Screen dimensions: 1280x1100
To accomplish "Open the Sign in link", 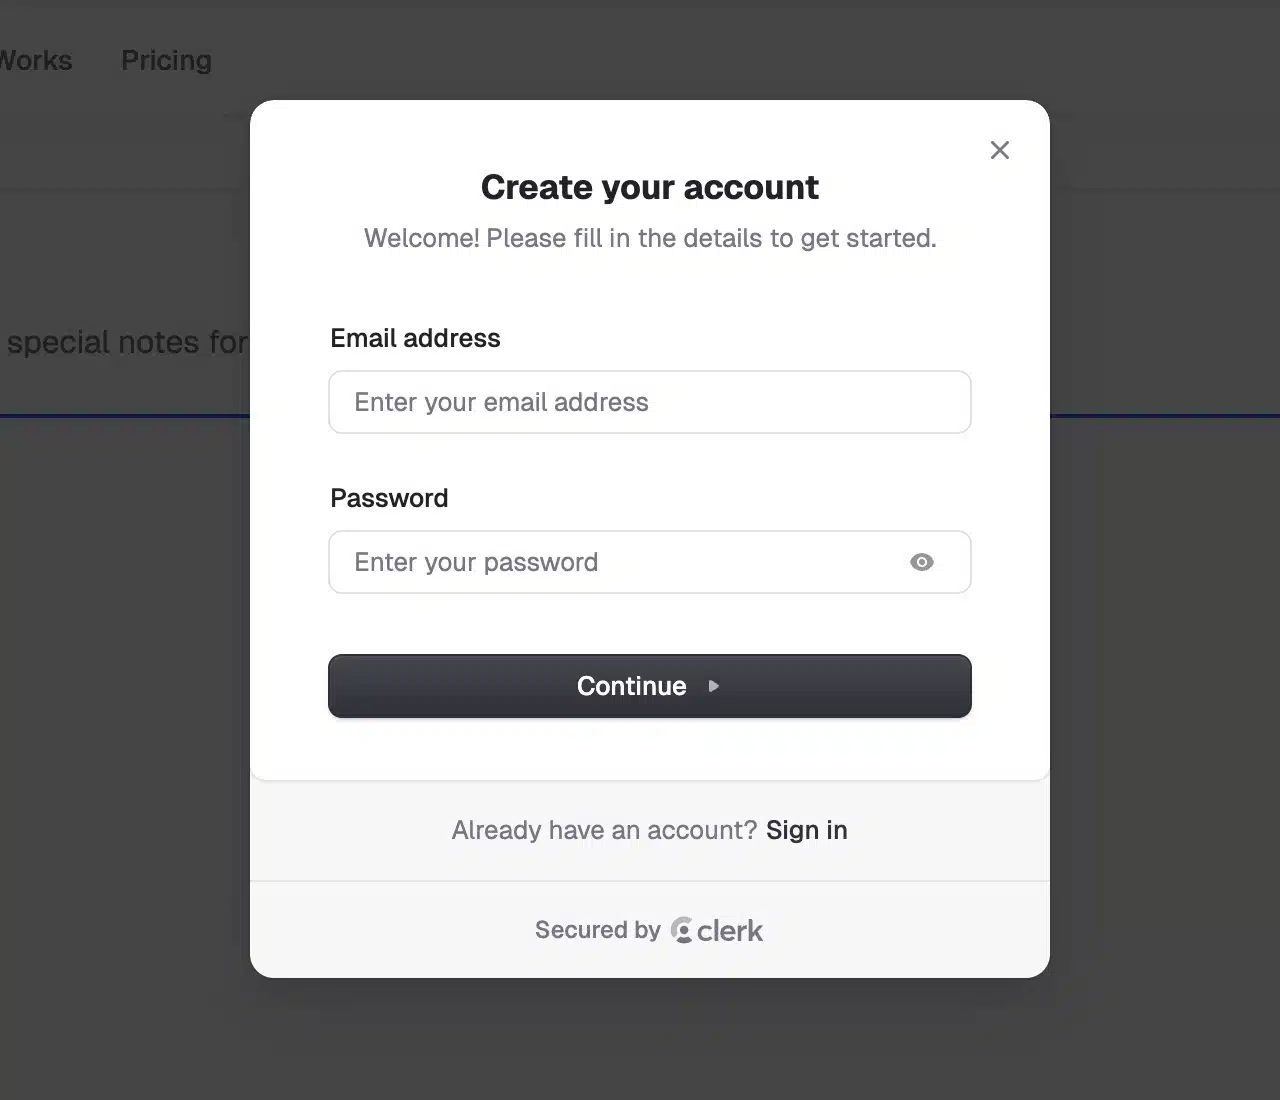I will 806,830.
